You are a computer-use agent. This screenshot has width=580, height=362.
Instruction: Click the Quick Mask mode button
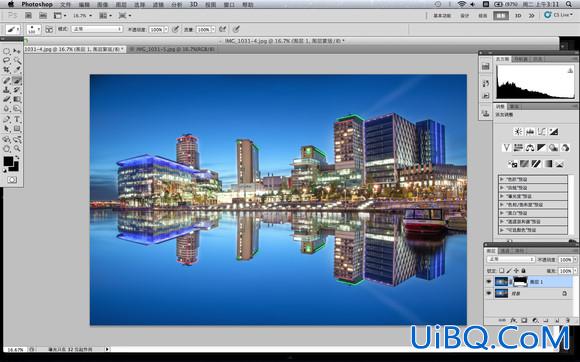[x=12, y=180]
